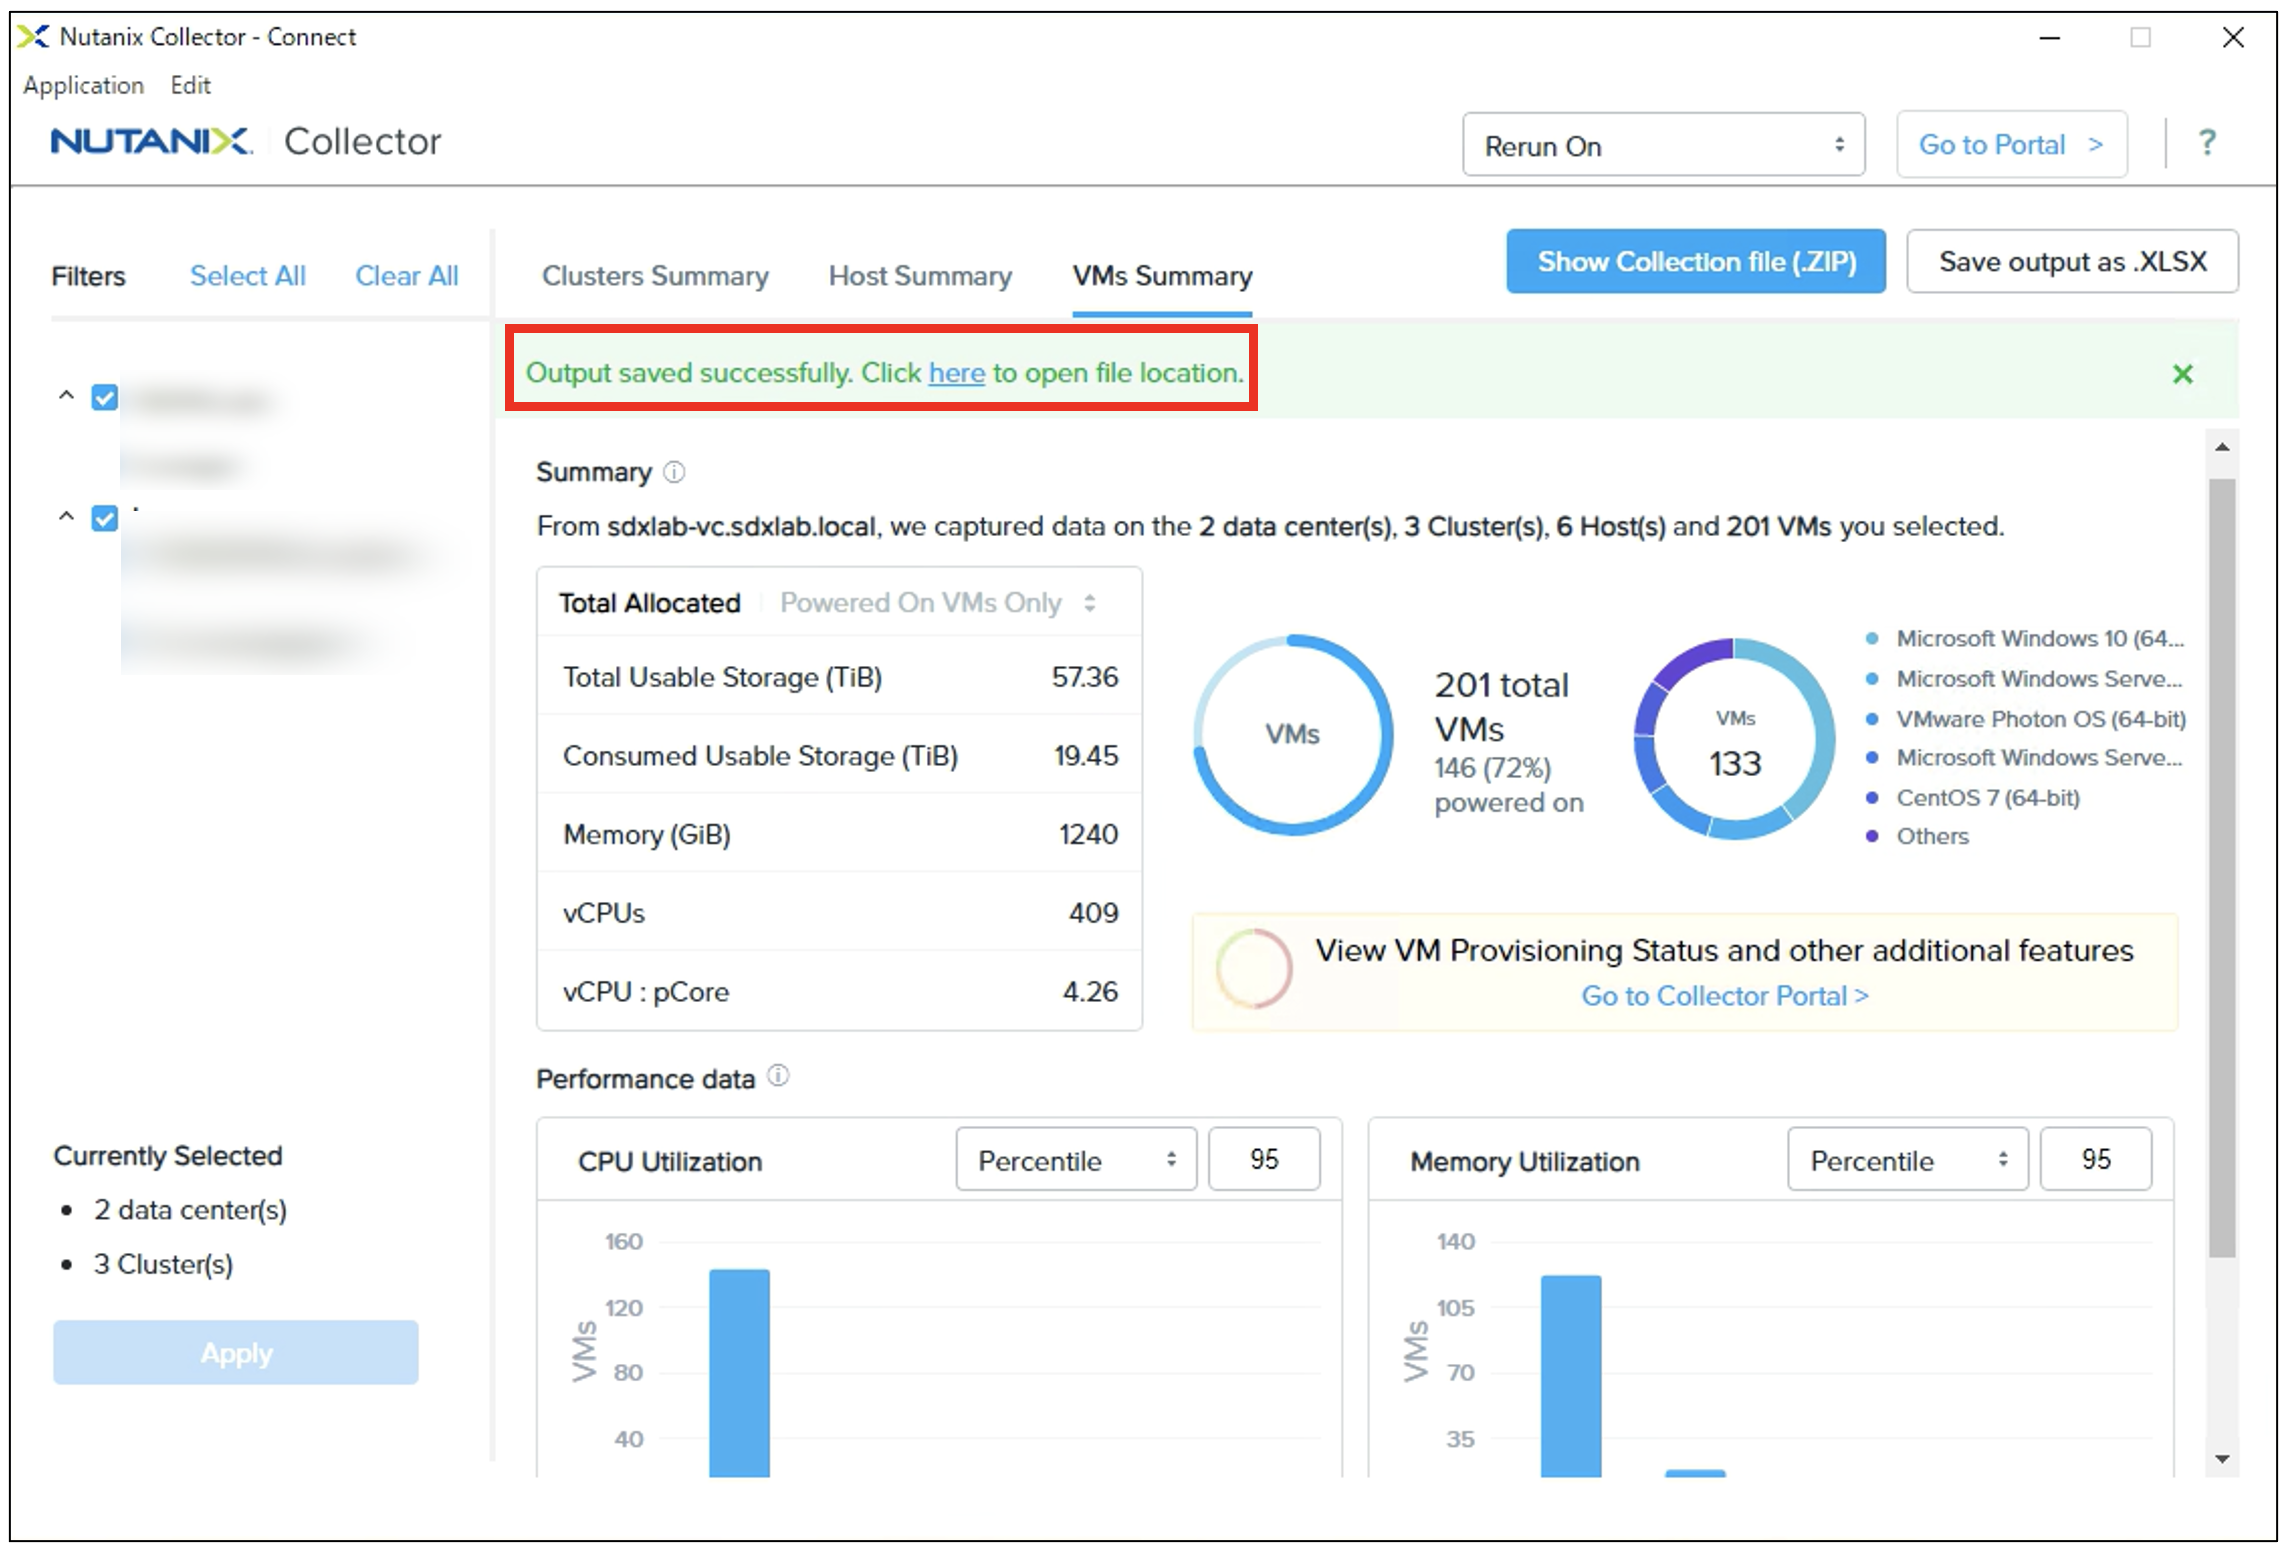Click the provisioning status circle icon

click(x=1254, y=968)
